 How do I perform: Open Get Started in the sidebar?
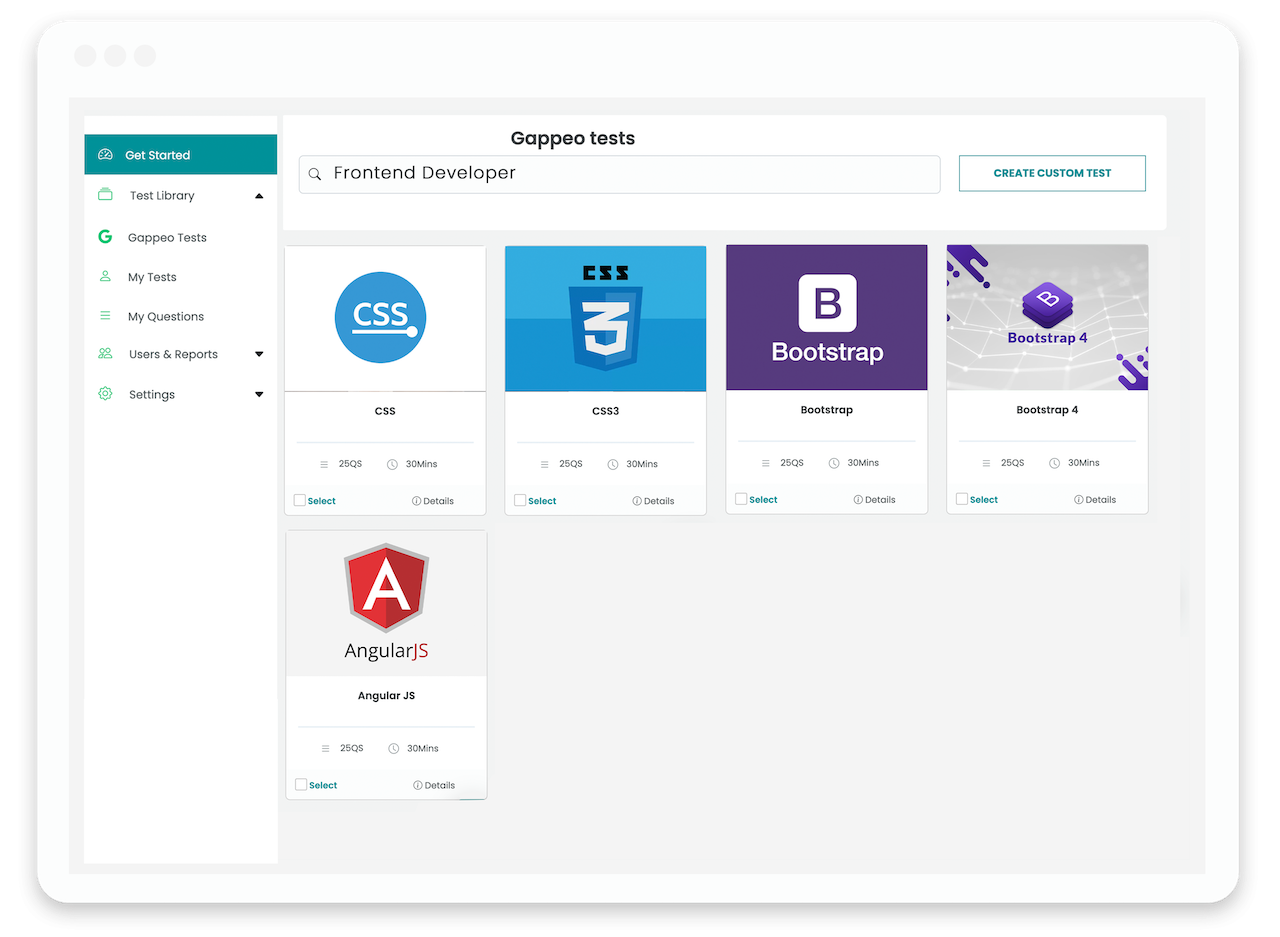180,155
